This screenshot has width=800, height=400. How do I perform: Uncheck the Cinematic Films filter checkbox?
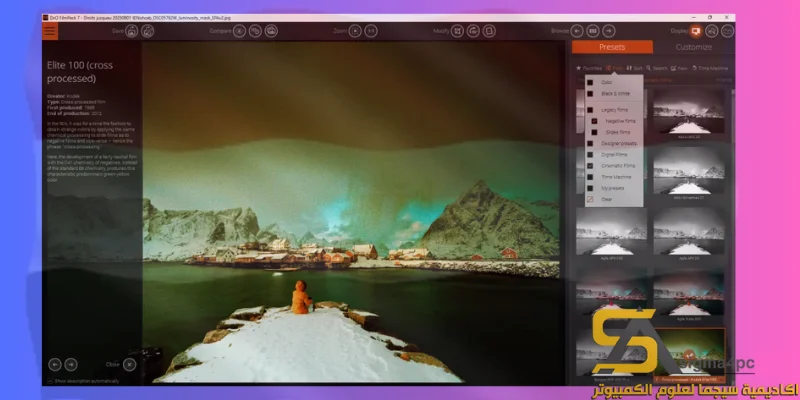[590, 166]
